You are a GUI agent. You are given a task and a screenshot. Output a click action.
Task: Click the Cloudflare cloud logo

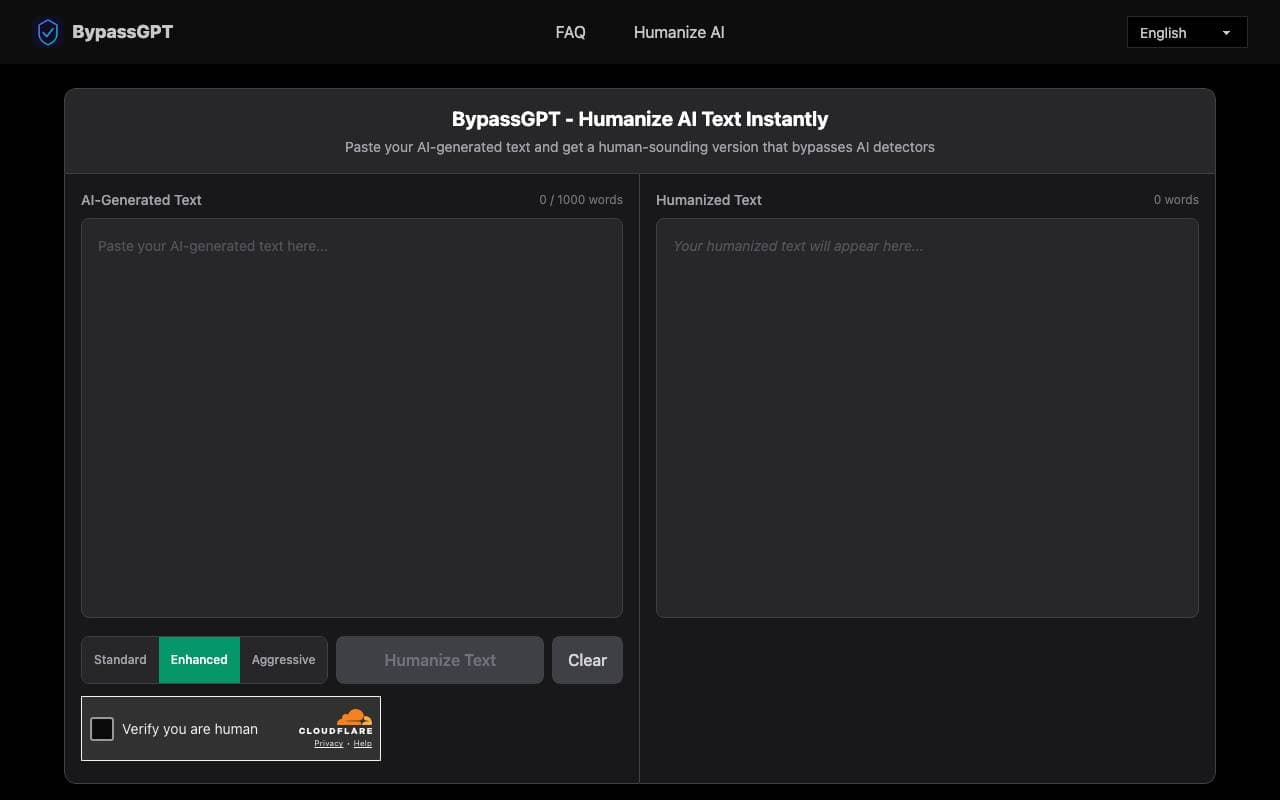pos(354,717)
